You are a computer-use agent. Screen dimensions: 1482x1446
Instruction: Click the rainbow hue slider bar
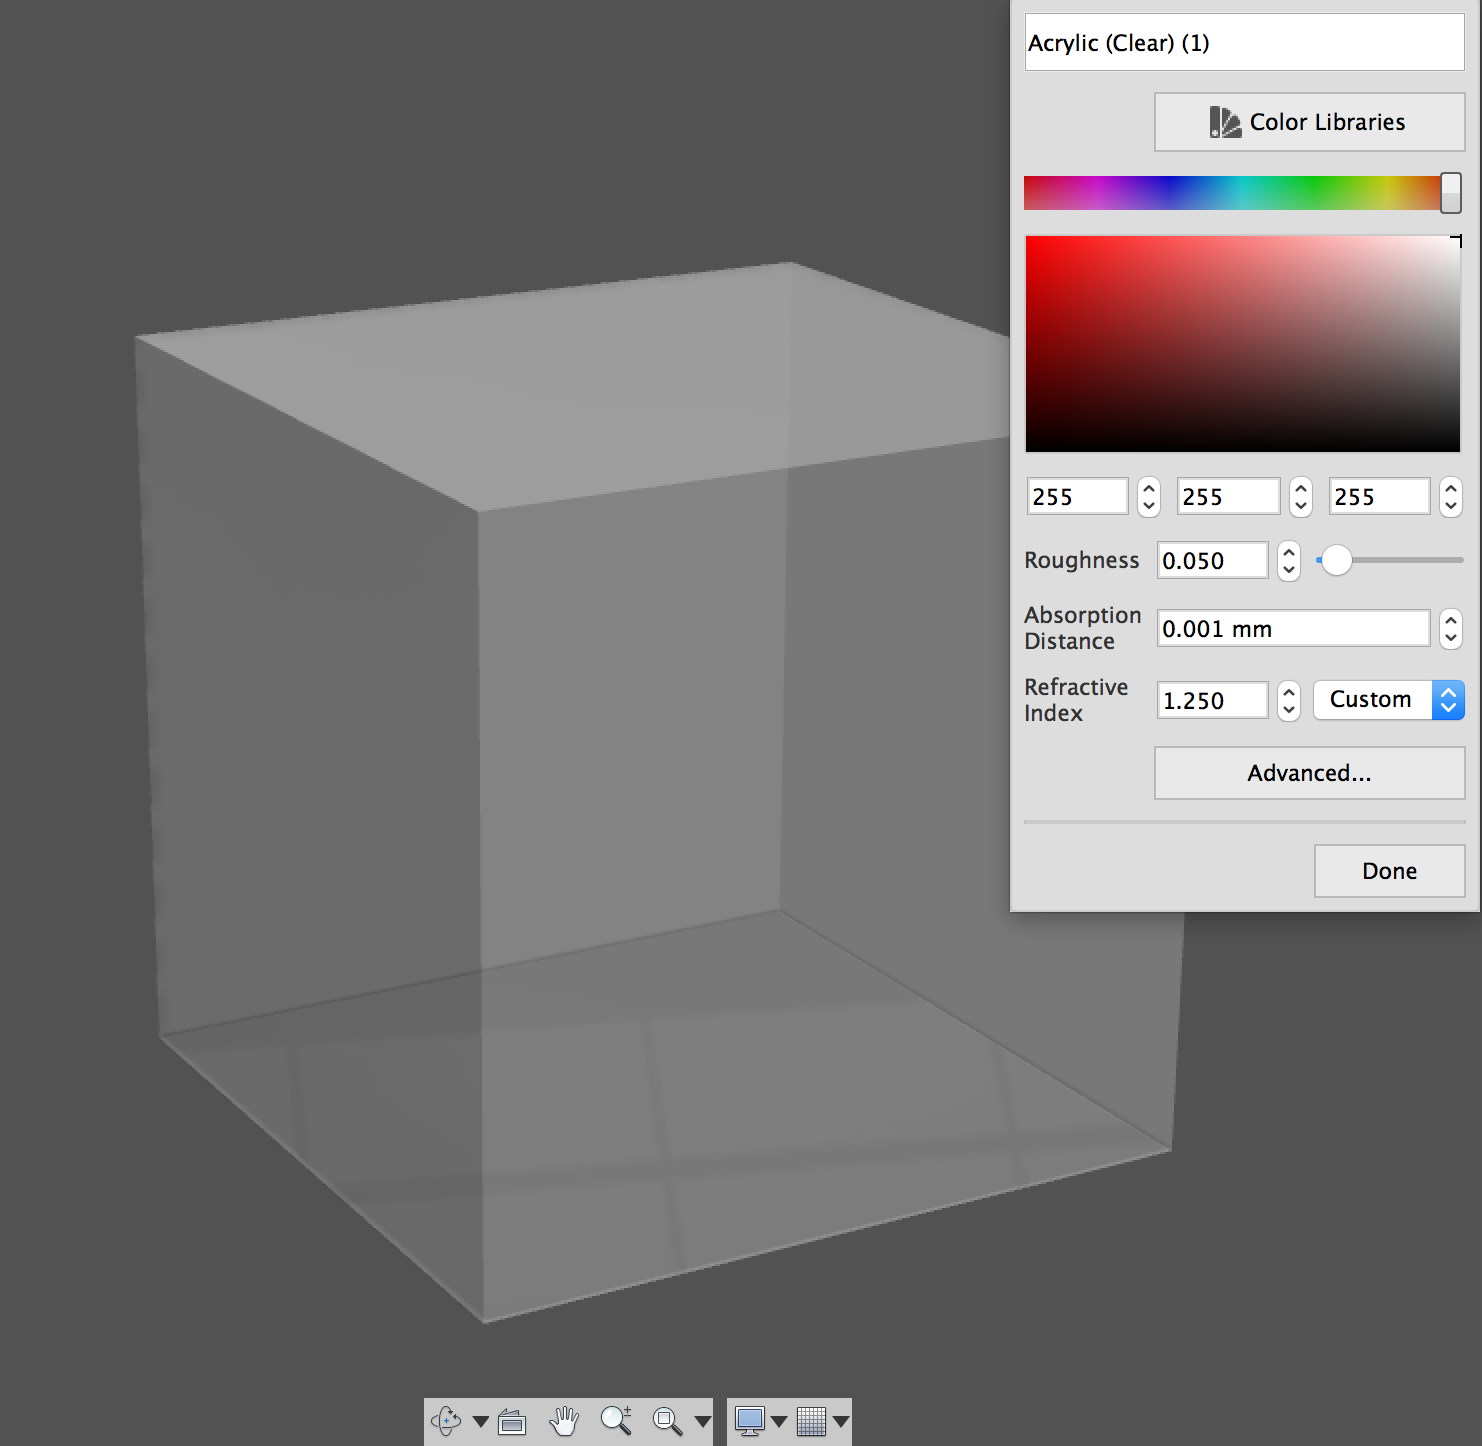coord(1233,193)
